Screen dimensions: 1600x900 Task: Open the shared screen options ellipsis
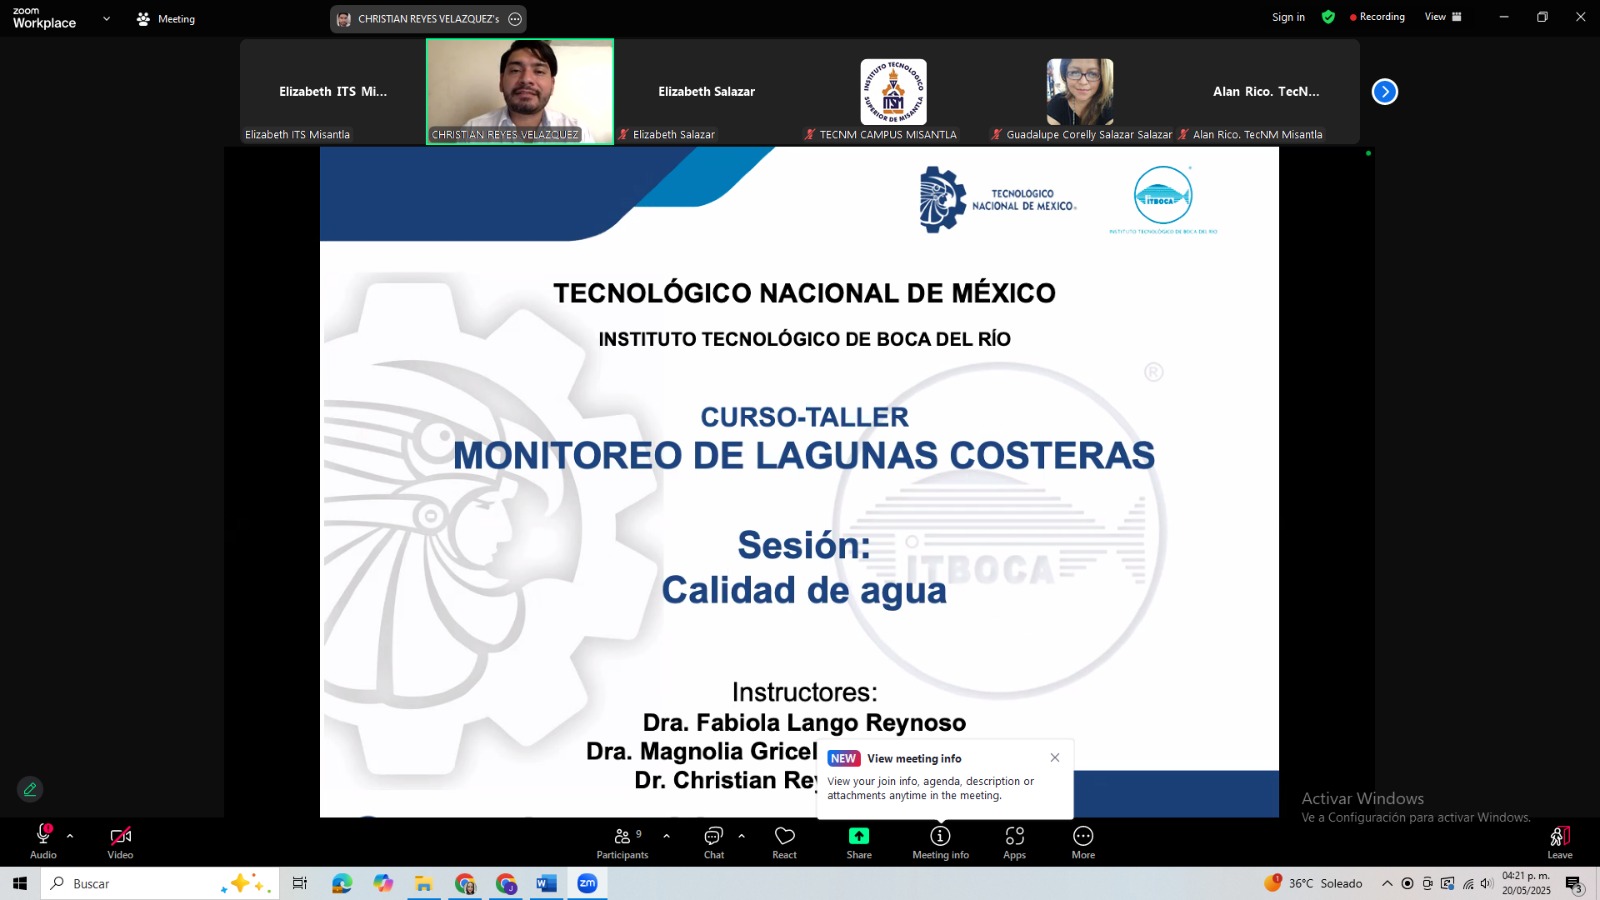[x=515, y=19]
